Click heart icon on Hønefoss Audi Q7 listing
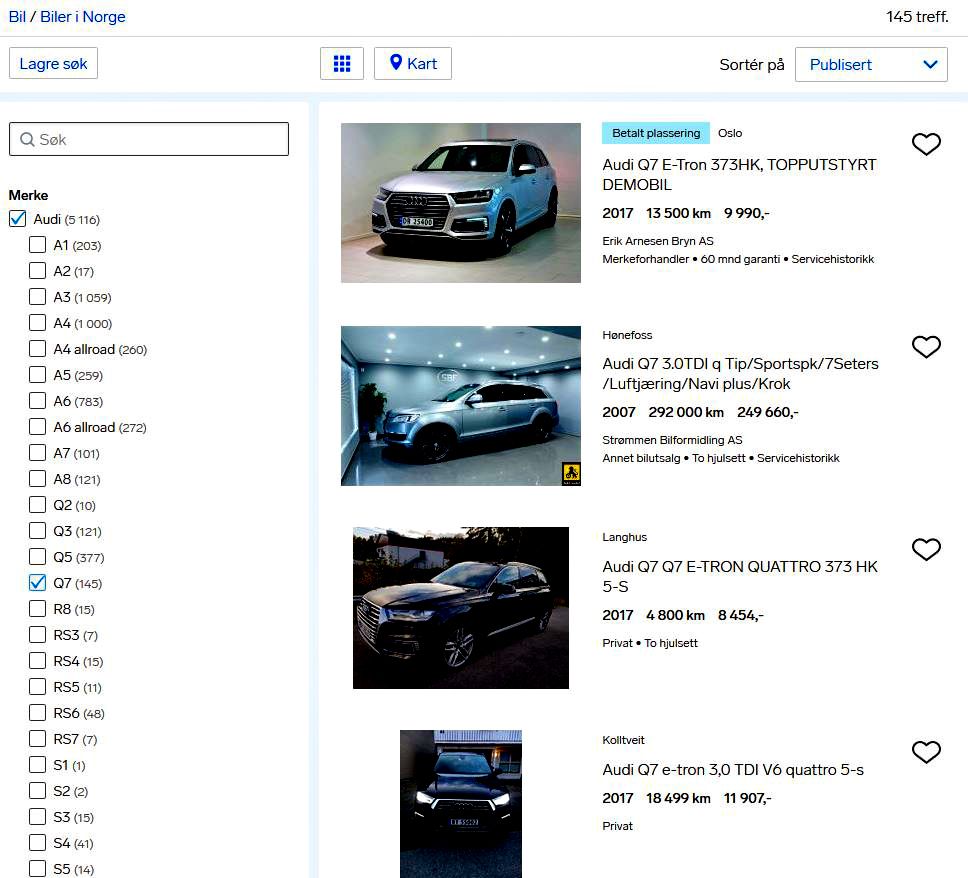 point(926,347)
